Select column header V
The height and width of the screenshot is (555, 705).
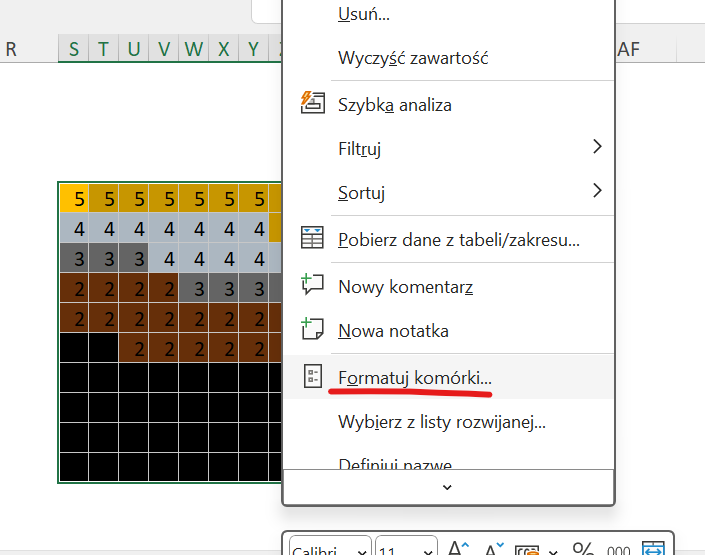click(x=164, y=49)
